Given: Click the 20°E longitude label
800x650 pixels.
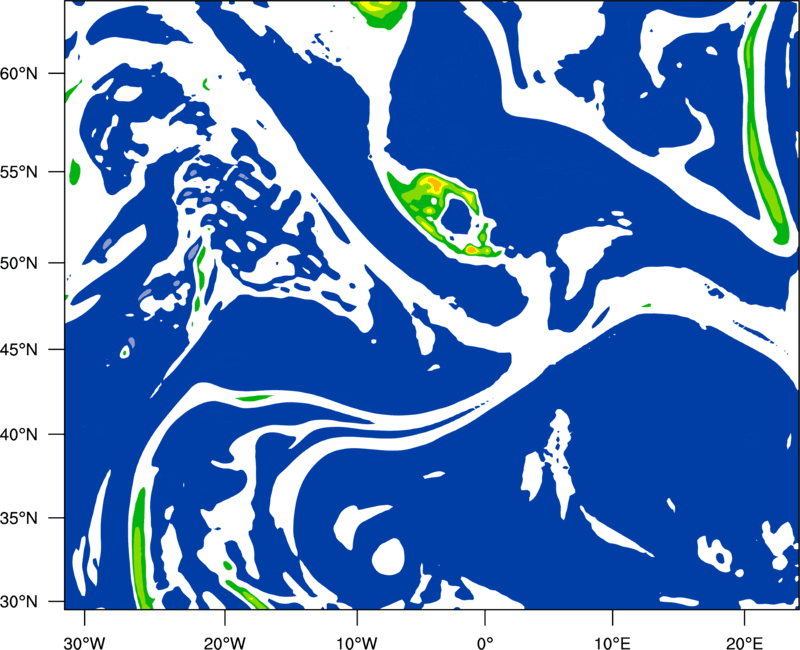Looking at the screenshot, I should click(744, 643).
